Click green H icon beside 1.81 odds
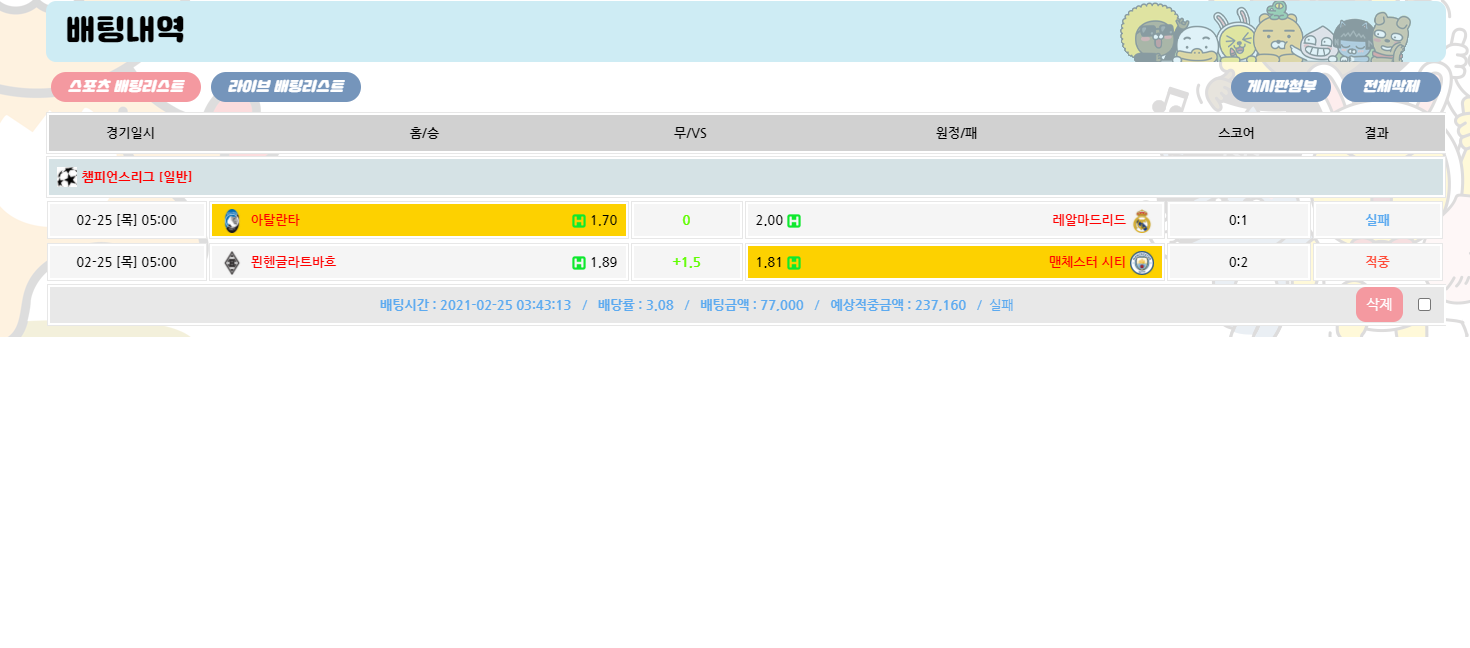This screenshot has height=648, width=1470. [794, 263]
